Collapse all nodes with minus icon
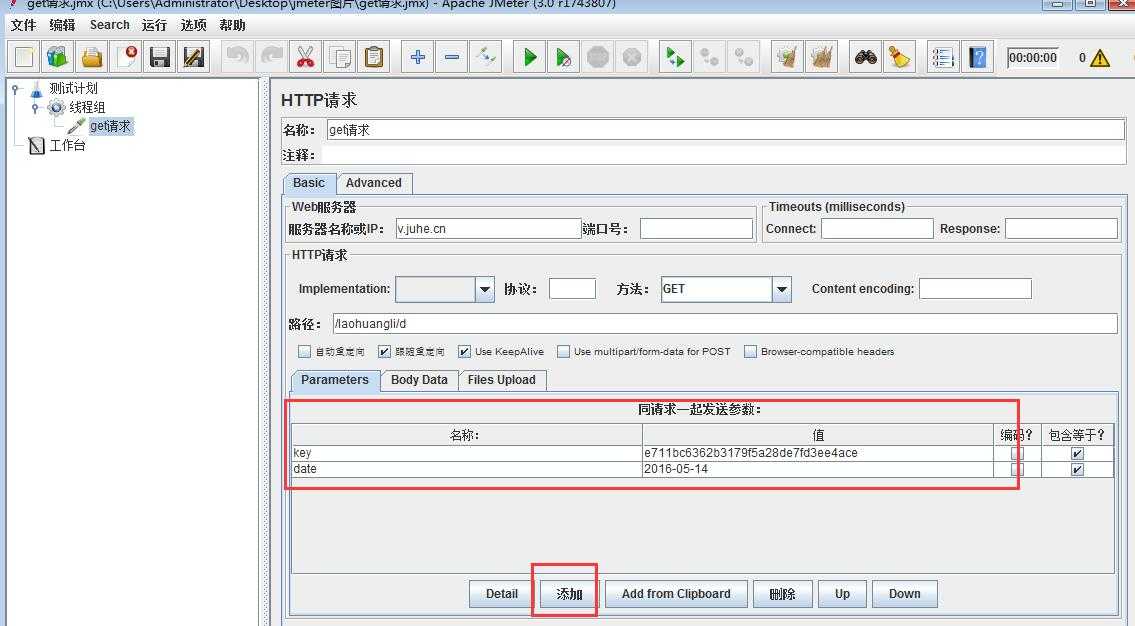Screen dimensions: 1135x626 click(452, 57)
